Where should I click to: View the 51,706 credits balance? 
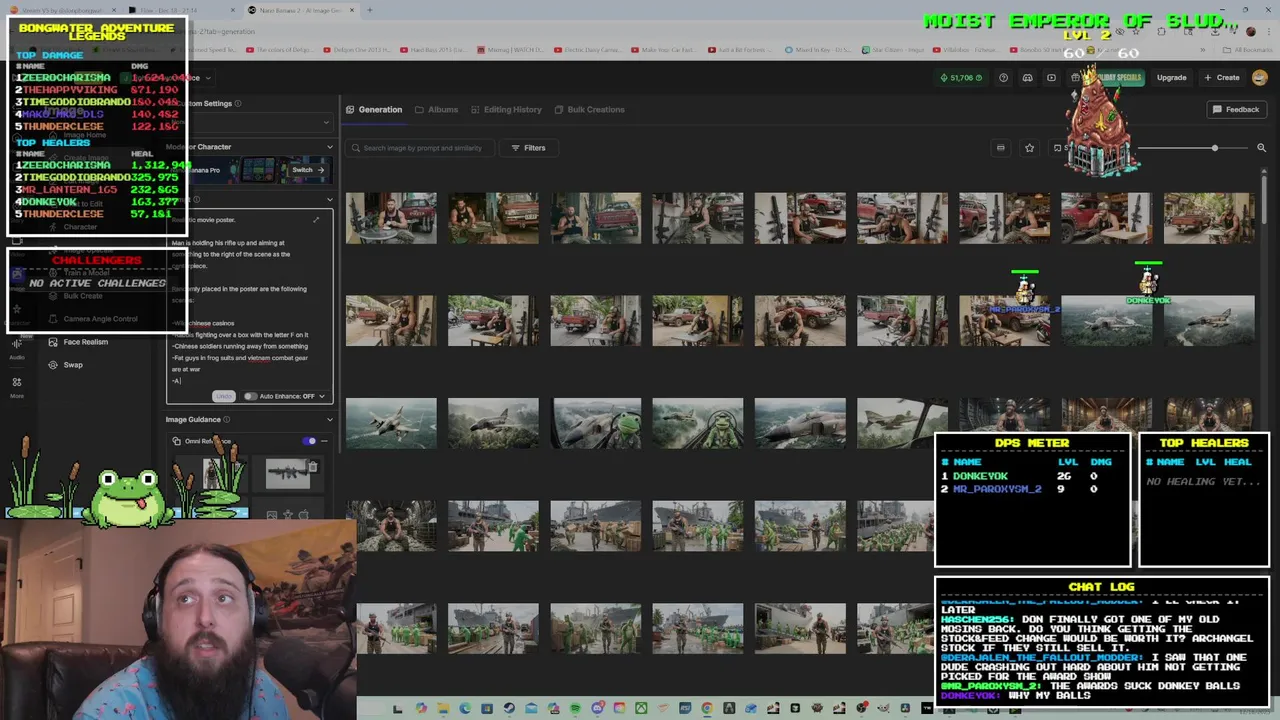click(x=961, y=78)
